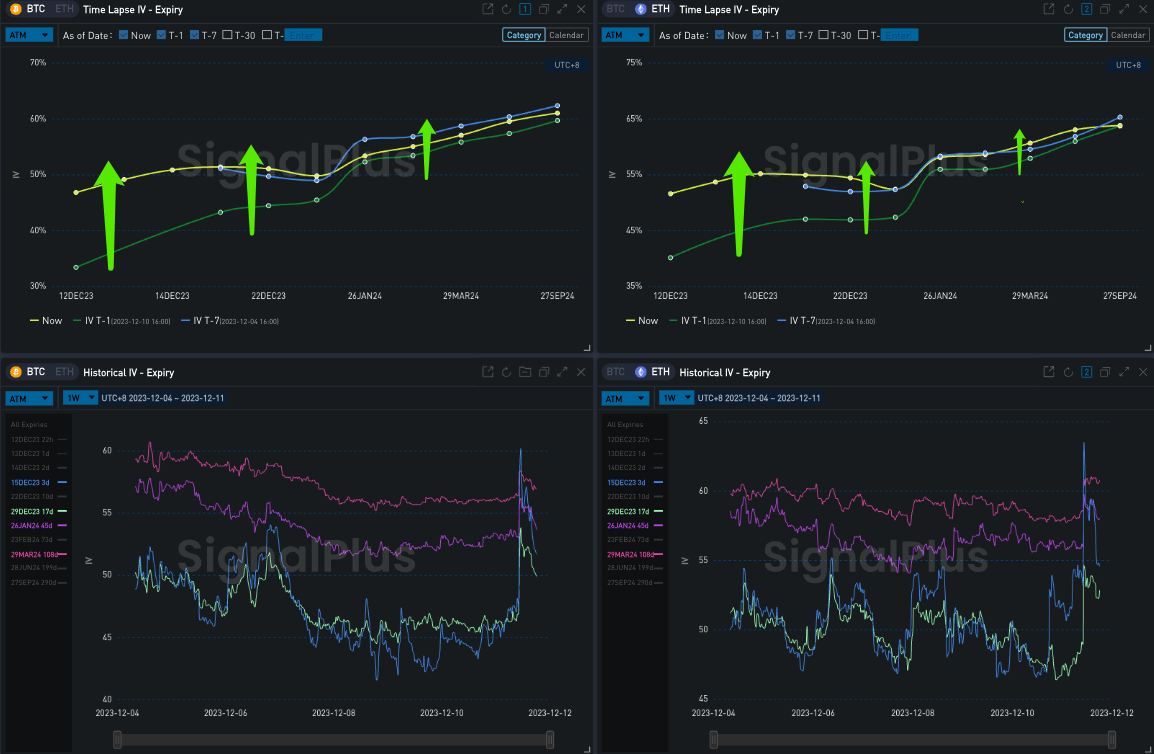Uncheck the T-7 checkbox in BTC Time Lapse panel
Viewport: 1154px width, 754px height.
(193, 35)
